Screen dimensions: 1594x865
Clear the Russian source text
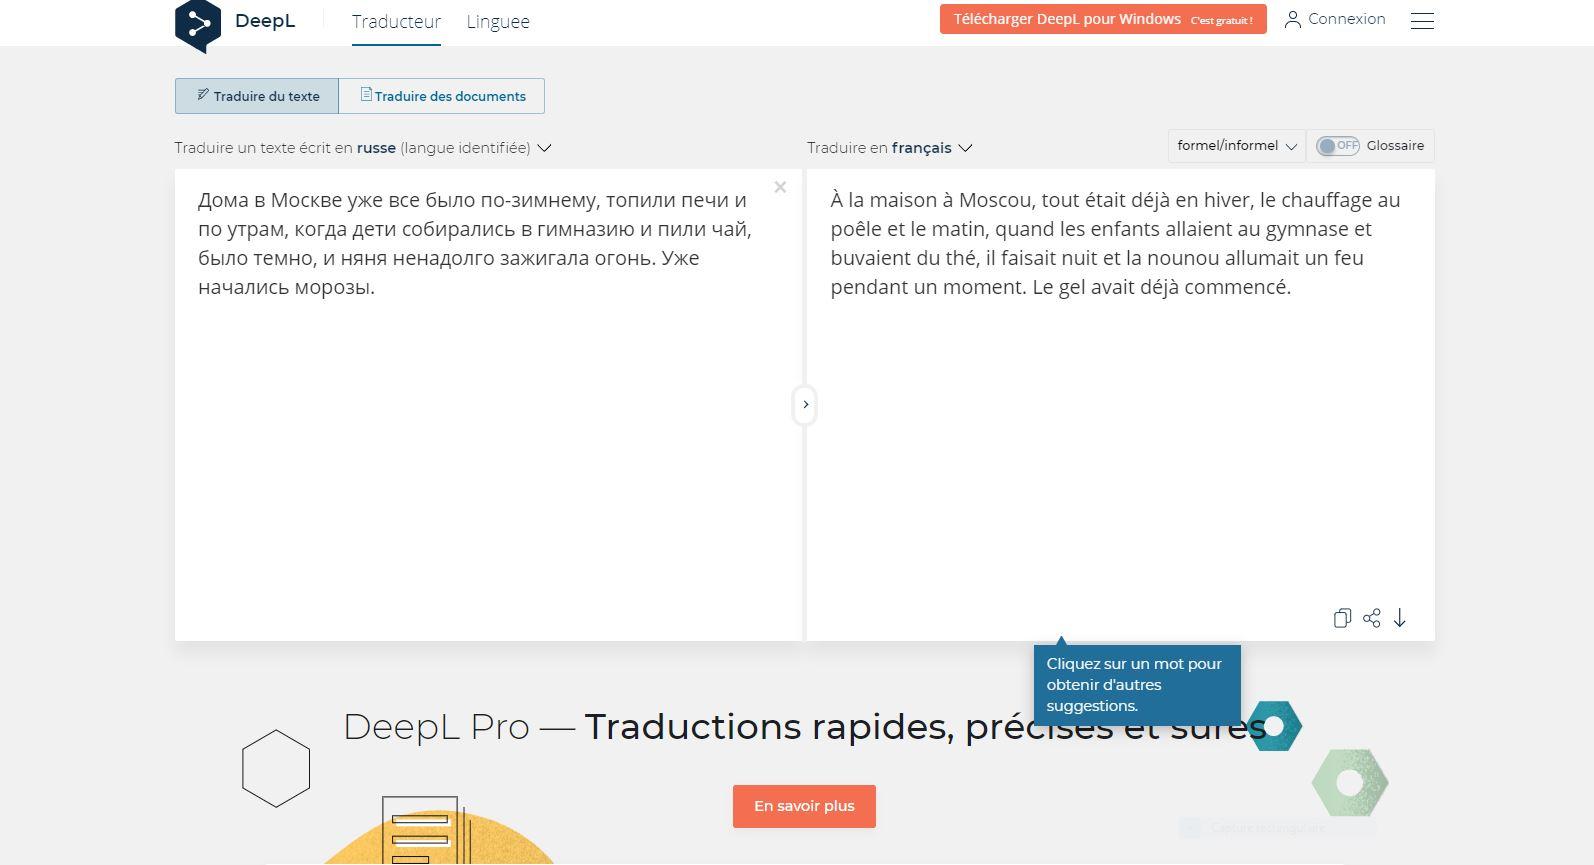780,187
